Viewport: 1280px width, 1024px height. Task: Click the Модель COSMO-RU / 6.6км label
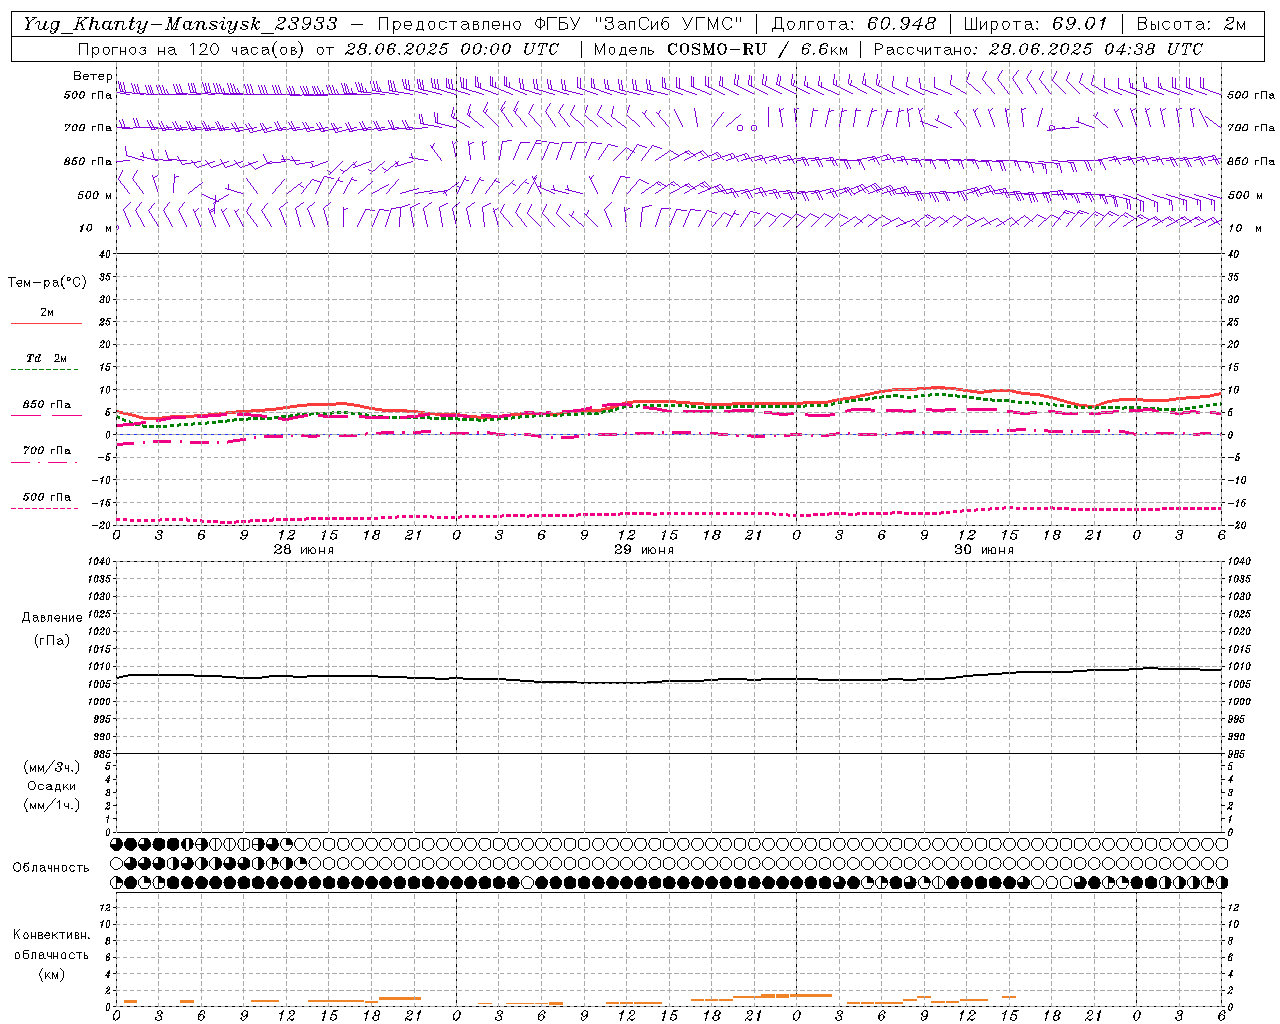click(x=720, y=49)
